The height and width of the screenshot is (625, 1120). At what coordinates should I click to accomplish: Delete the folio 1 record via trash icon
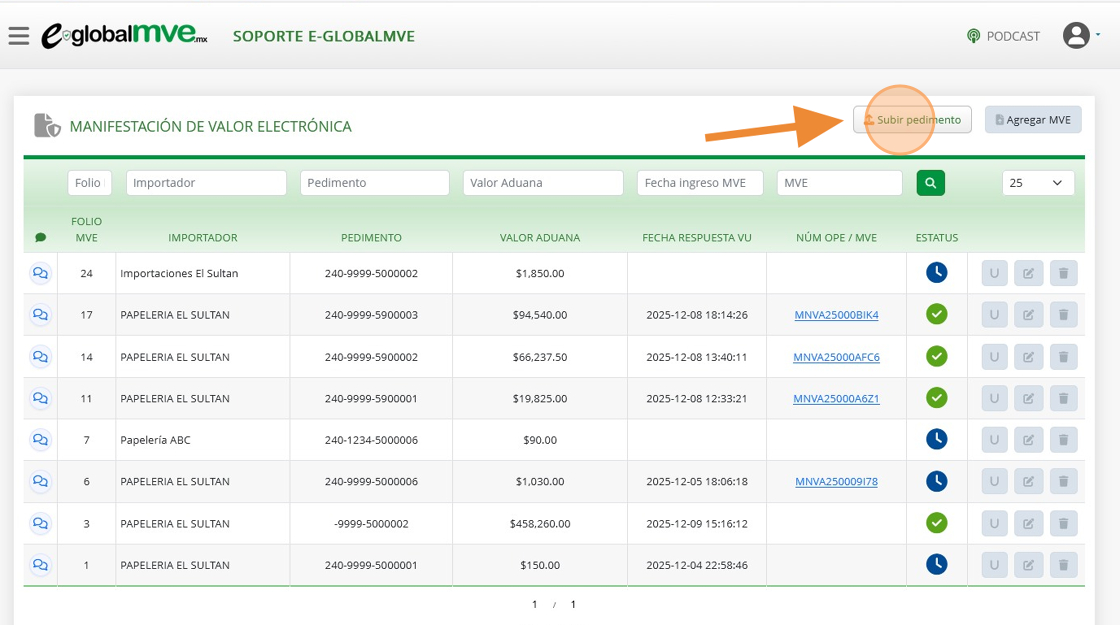[1064, 565]
